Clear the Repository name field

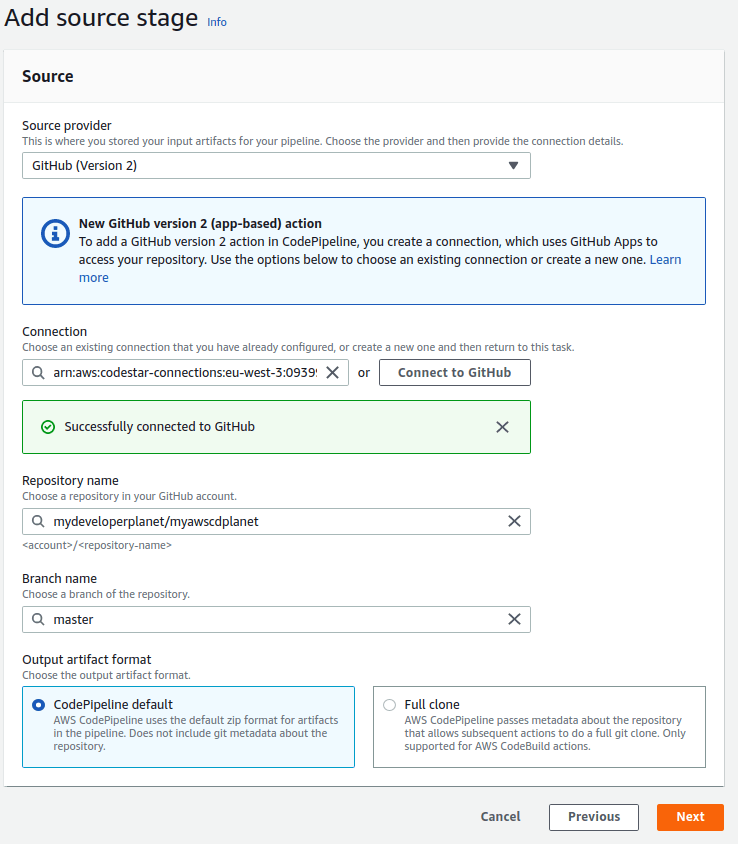click(514, 521)
